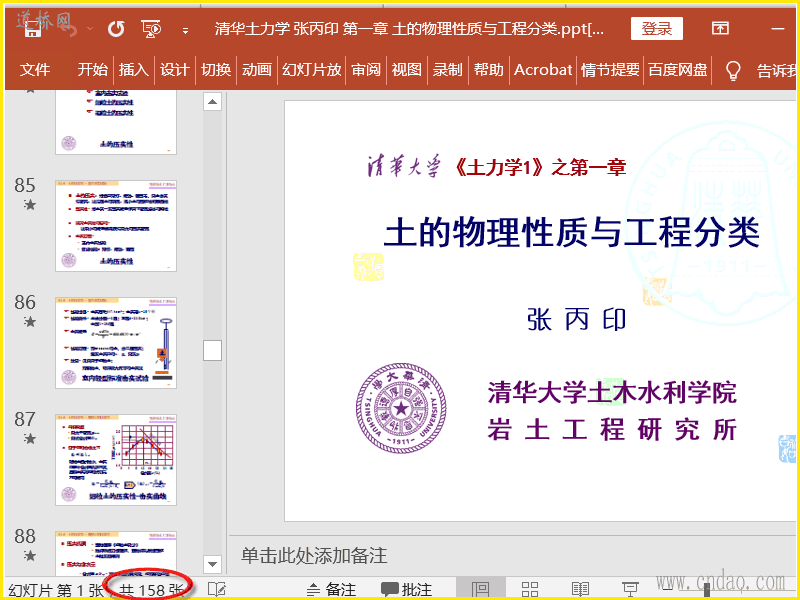Click the spell check book icon in status bar
Image resolution: width=800 pixels, height=600 pixels.
[217, 589]
